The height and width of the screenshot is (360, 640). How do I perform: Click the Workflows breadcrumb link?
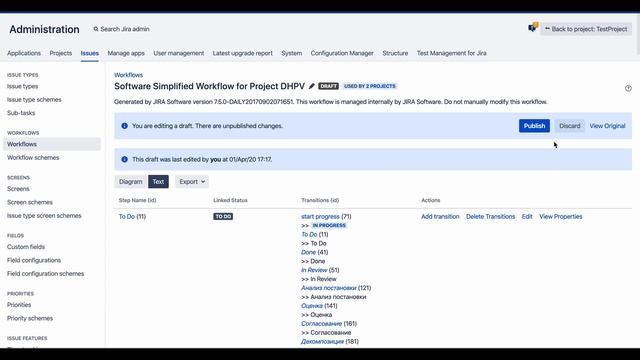(x=128, y=75)
